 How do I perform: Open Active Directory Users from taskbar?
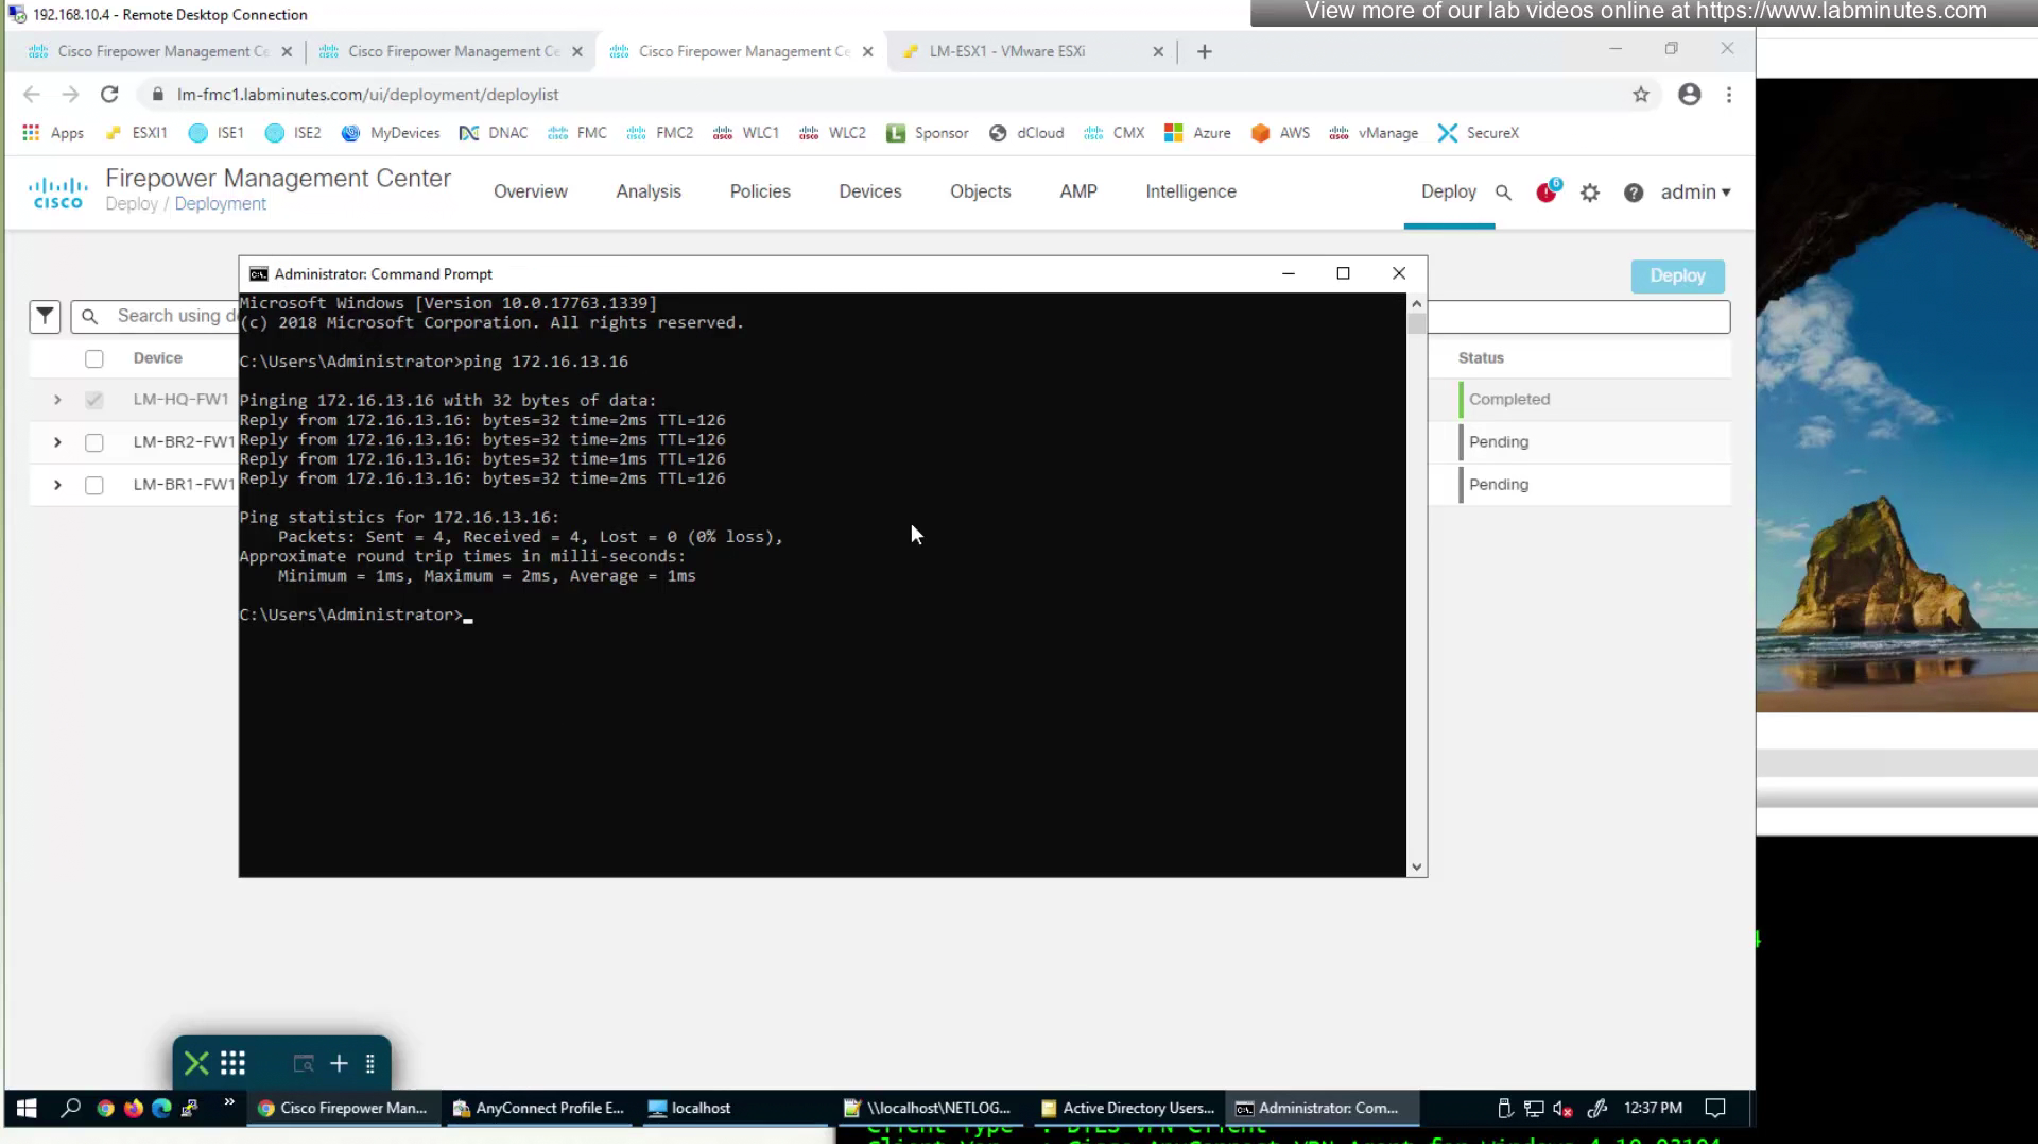tap(1127, 1108)
